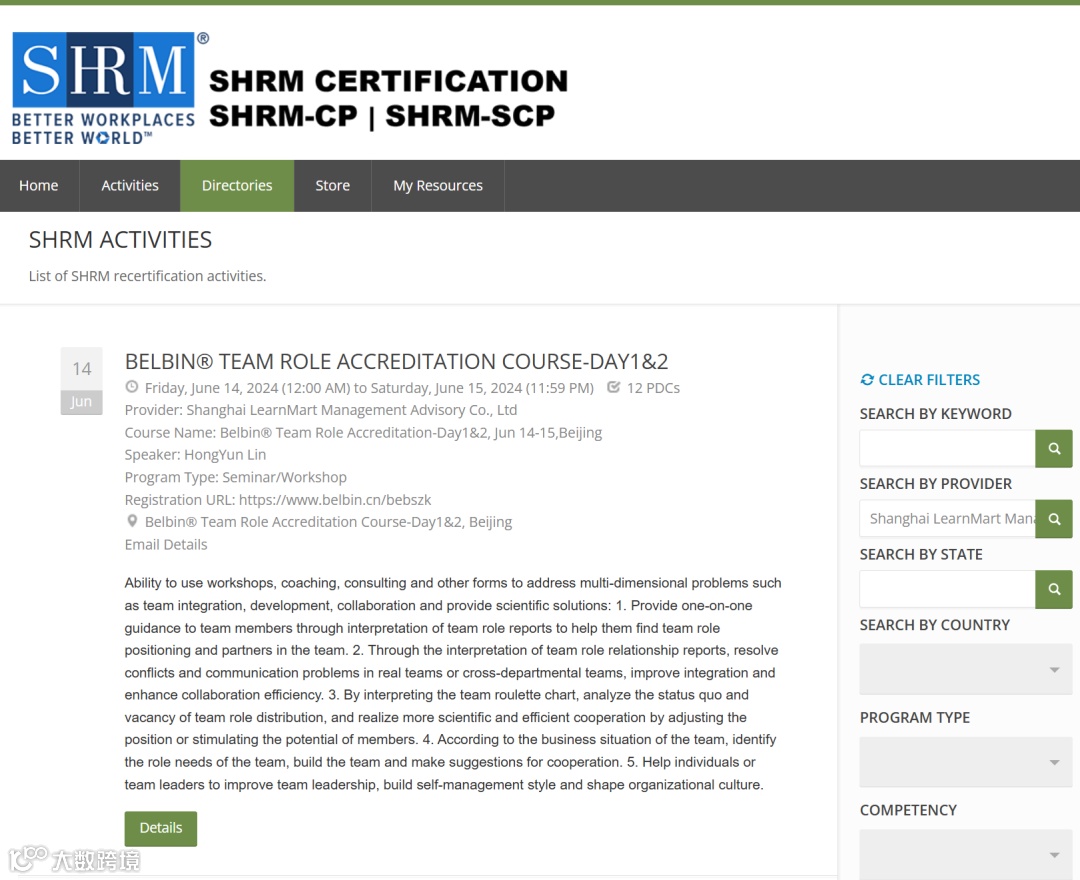Open the Activities menu item
Image resolution: width=1080 pixels, height=880 pixels.
click(129, 186)
